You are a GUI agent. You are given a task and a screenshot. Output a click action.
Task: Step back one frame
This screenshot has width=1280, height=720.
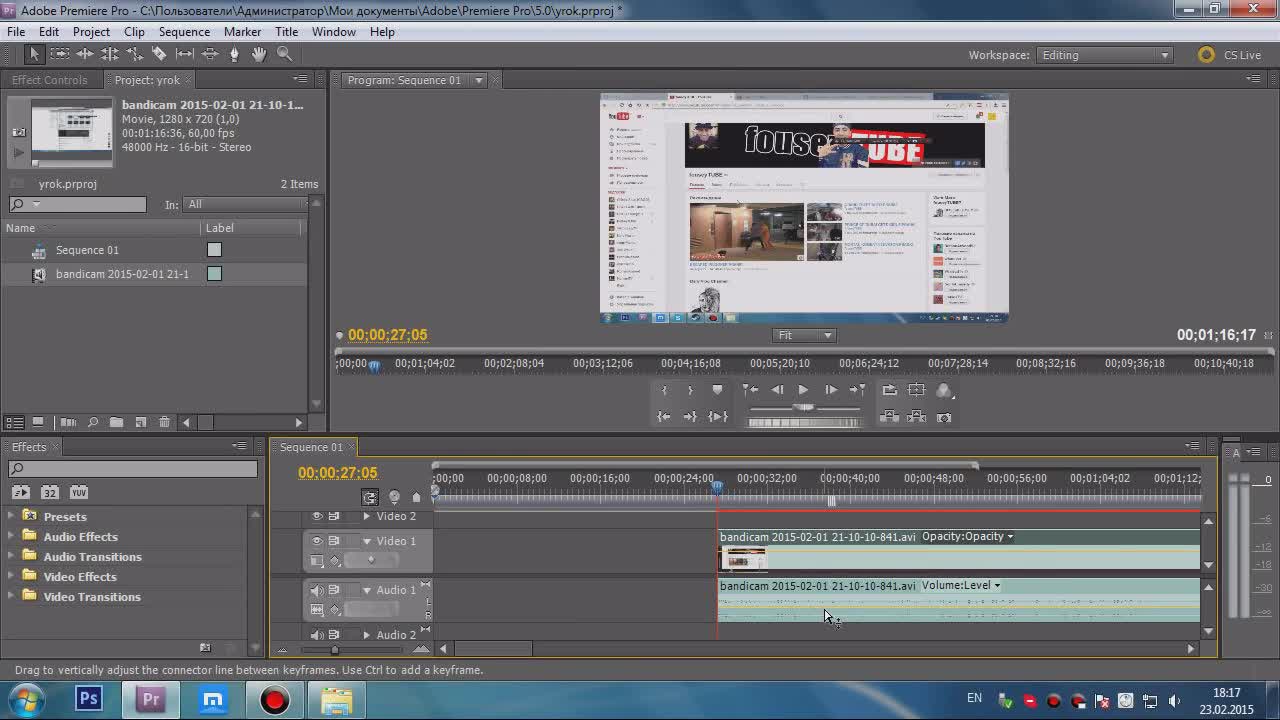pos(777,390)
